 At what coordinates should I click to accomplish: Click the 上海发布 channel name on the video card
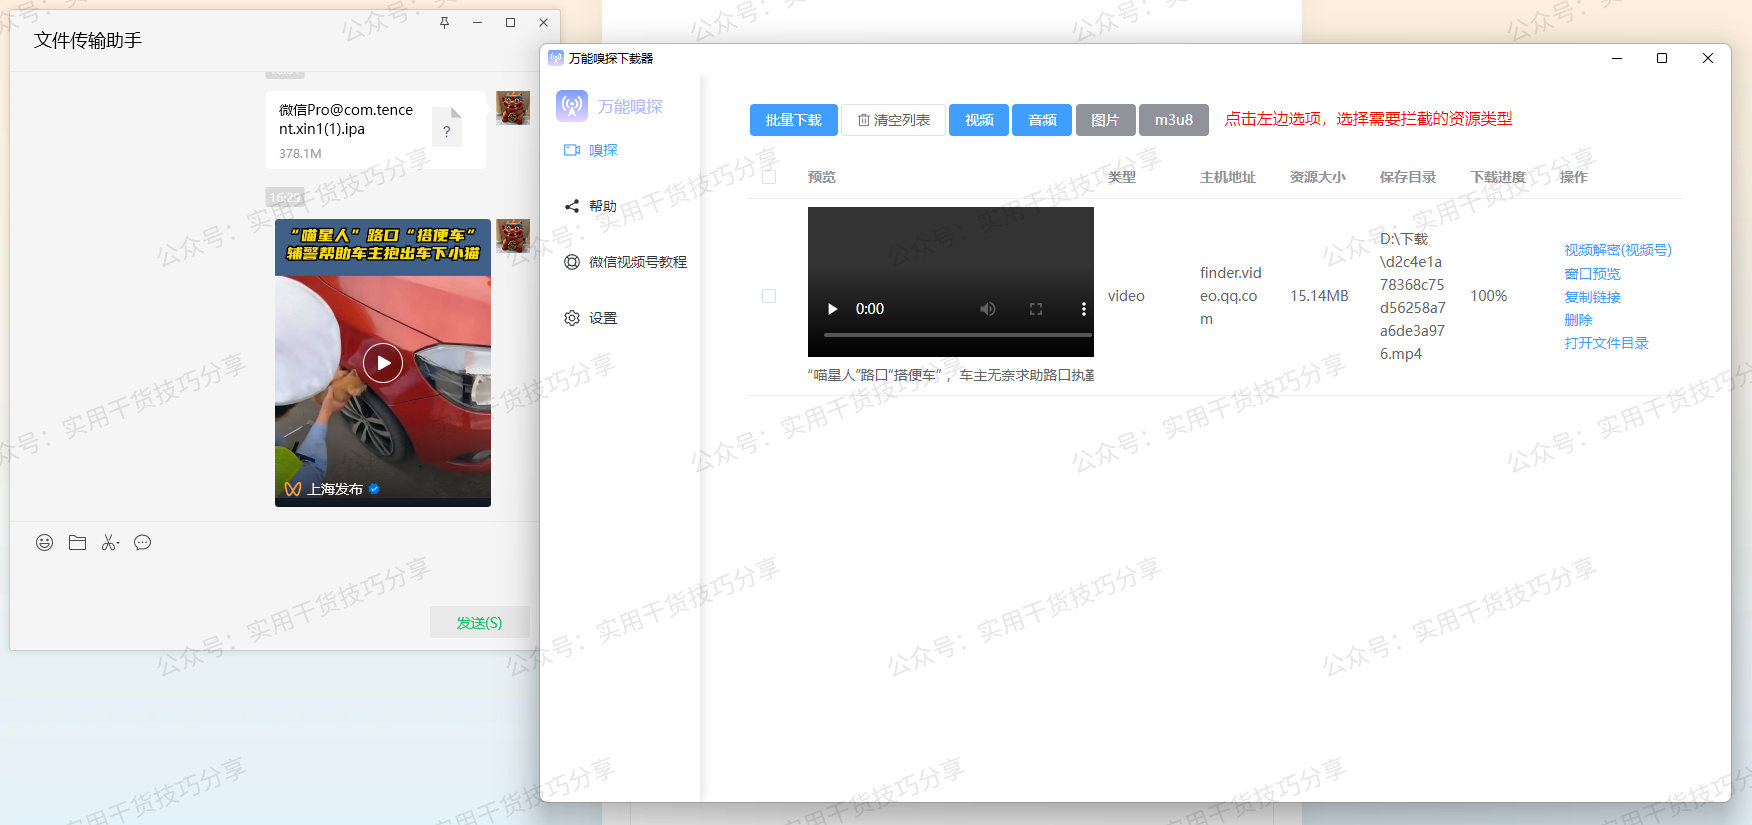(335, 489)
